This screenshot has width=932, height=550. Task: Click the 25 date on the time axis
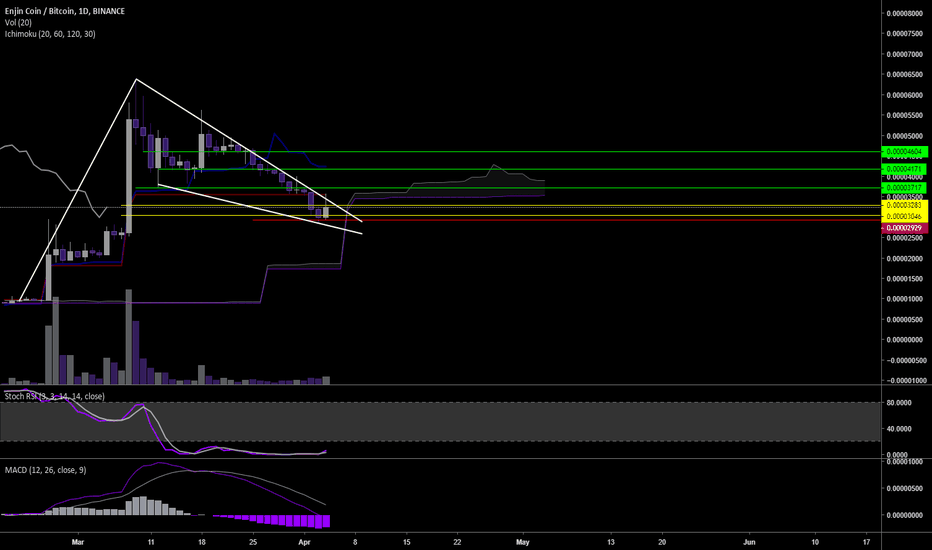click(x=253, y=542)
